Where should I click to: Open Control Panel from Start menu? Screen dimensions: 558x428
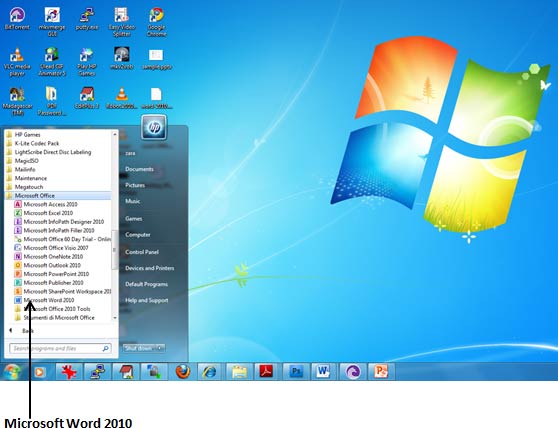pyautogui.click(x=142, y=252)
